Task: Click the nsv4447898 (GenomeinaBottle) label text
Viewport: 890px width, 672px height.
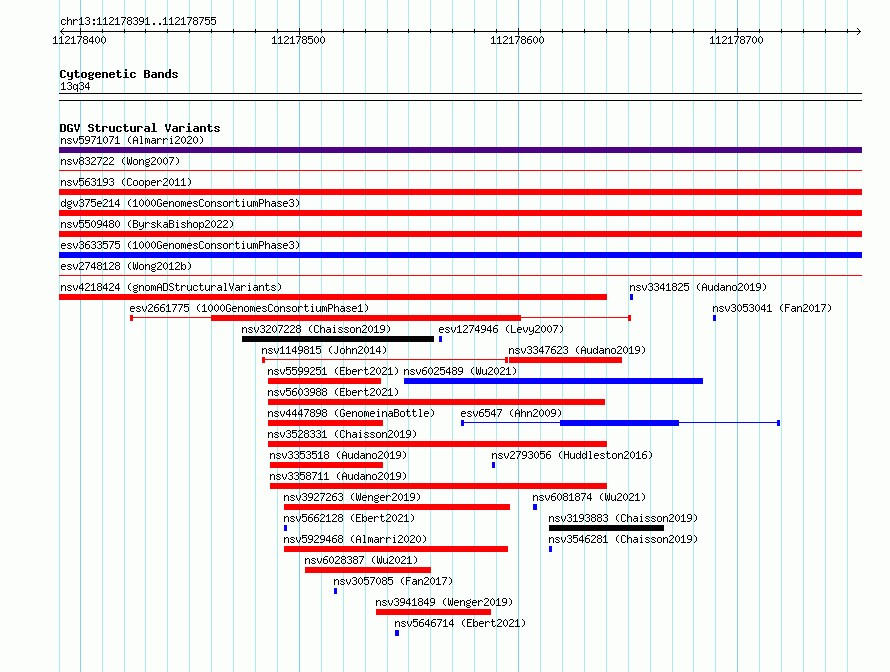Action: click(351, 413)
